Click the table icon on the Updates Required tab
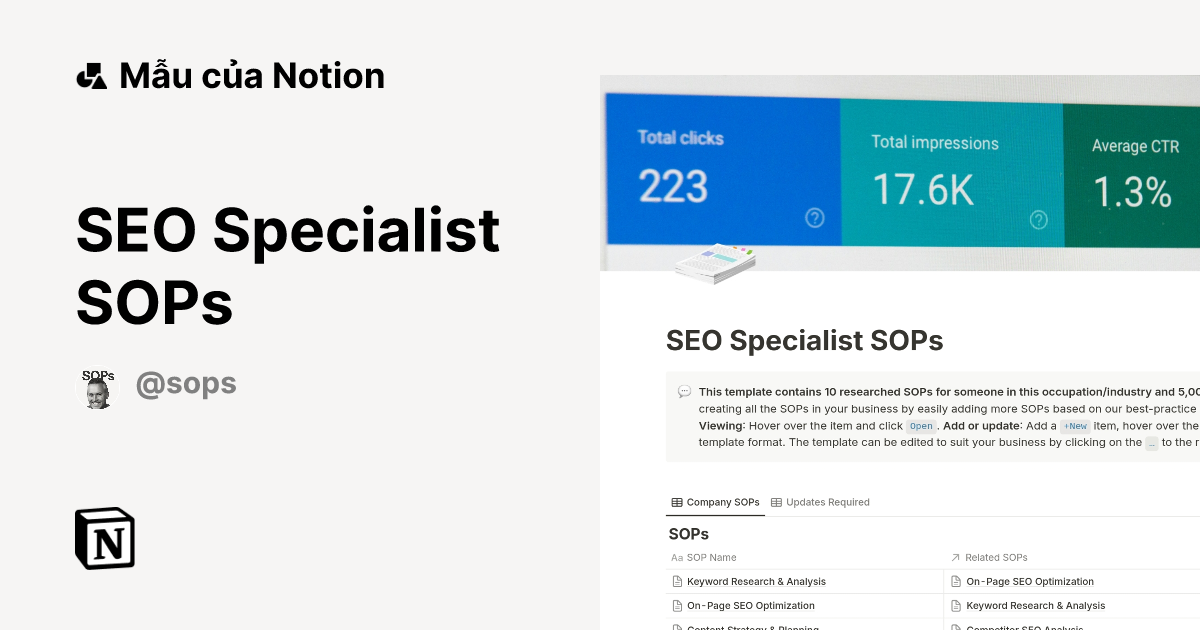 pos(776,502)
